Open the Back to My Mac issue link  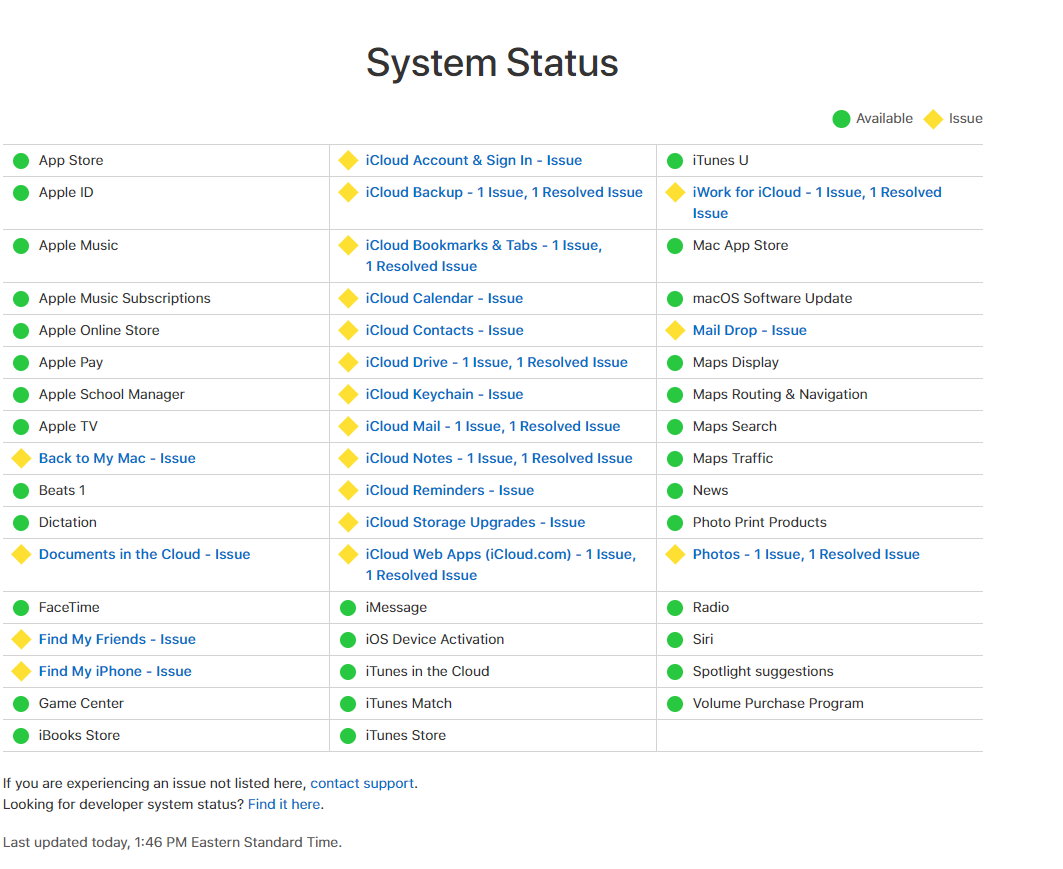tap(117, 458)
